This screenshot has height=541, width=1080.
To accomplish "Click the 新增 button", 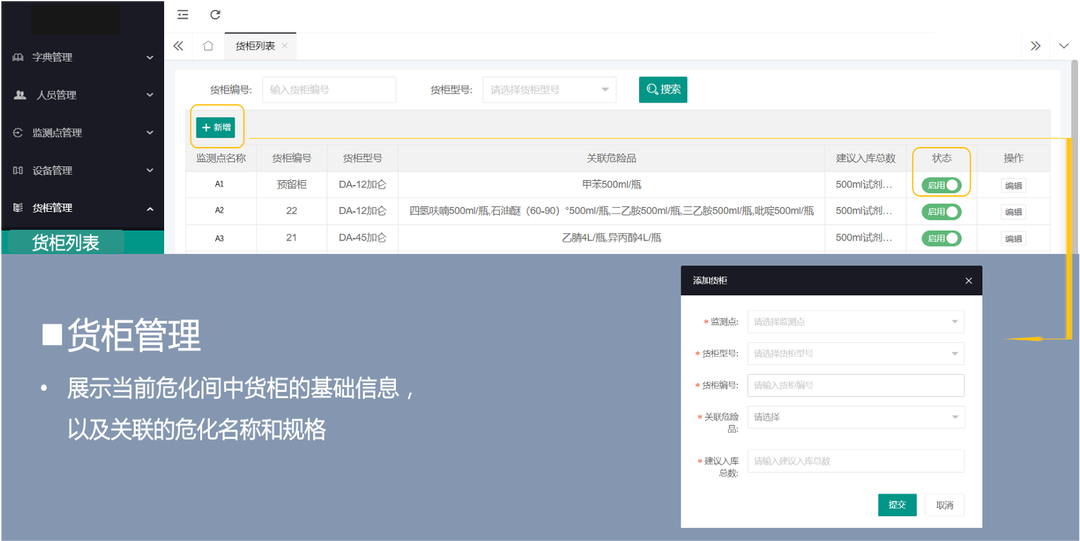I will [216, 127].
